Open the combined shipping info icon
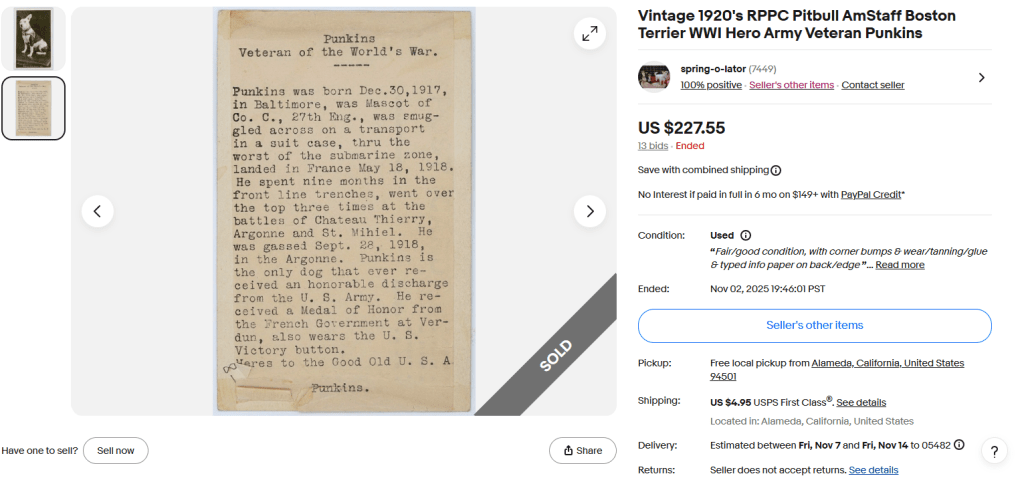 [x=776, y=170]
